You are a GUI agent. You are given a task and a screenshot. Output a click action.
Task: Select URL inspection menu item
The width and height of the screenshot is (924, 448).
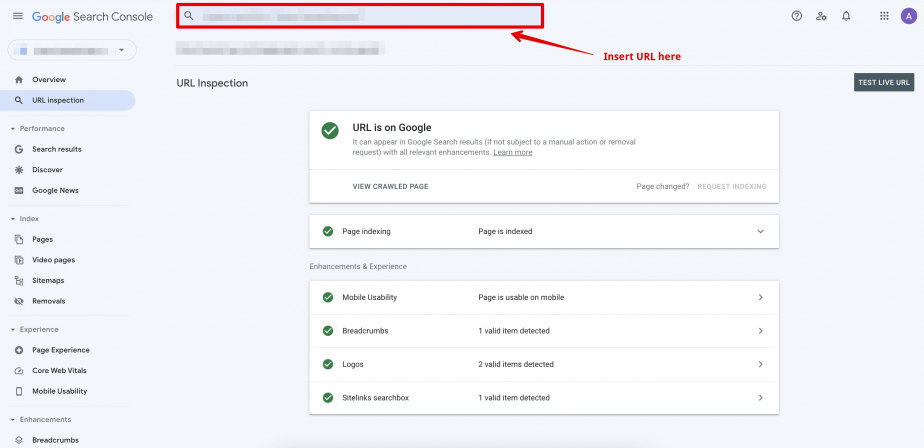[68, 100]
